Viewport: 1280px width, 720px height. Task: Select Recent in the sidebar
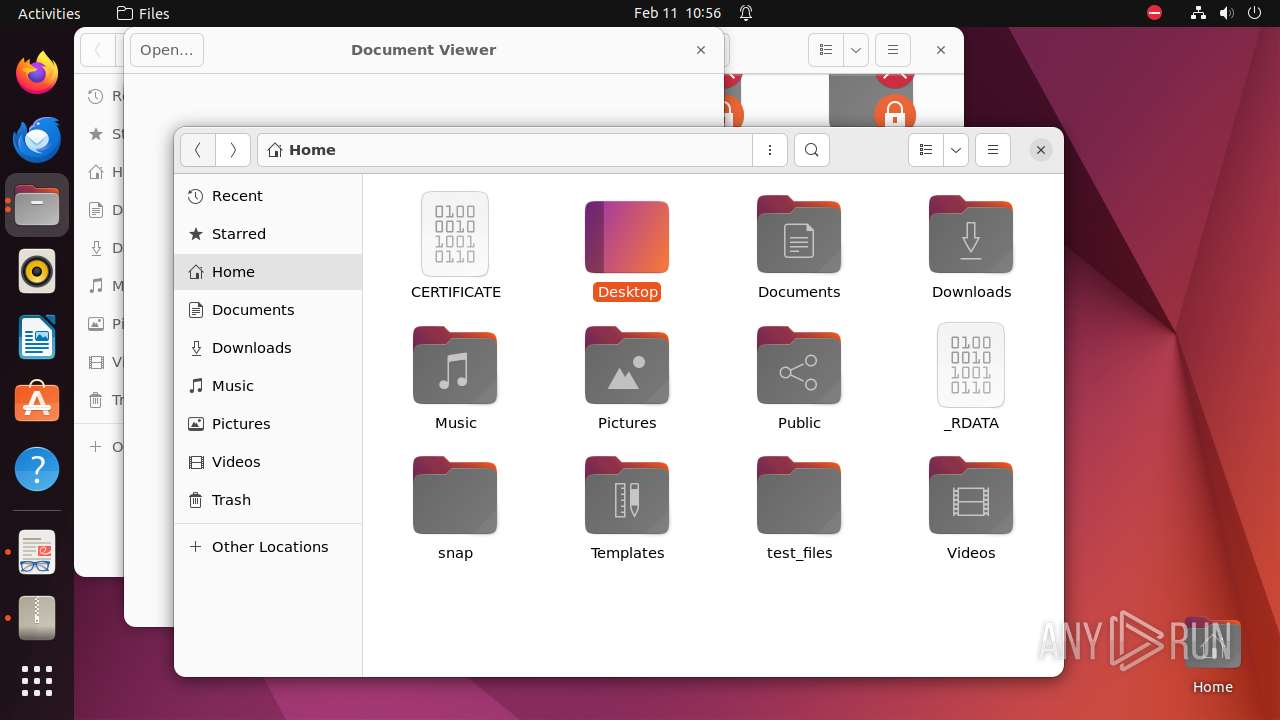[x=268, y=196]
